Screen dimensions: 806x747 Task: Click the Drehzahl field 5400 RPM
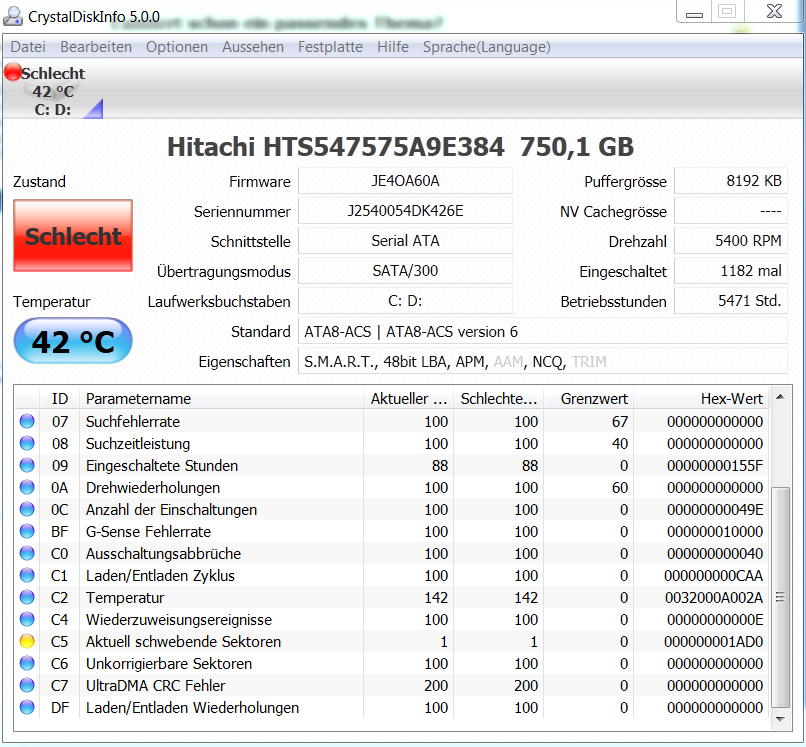pos(730,241)
